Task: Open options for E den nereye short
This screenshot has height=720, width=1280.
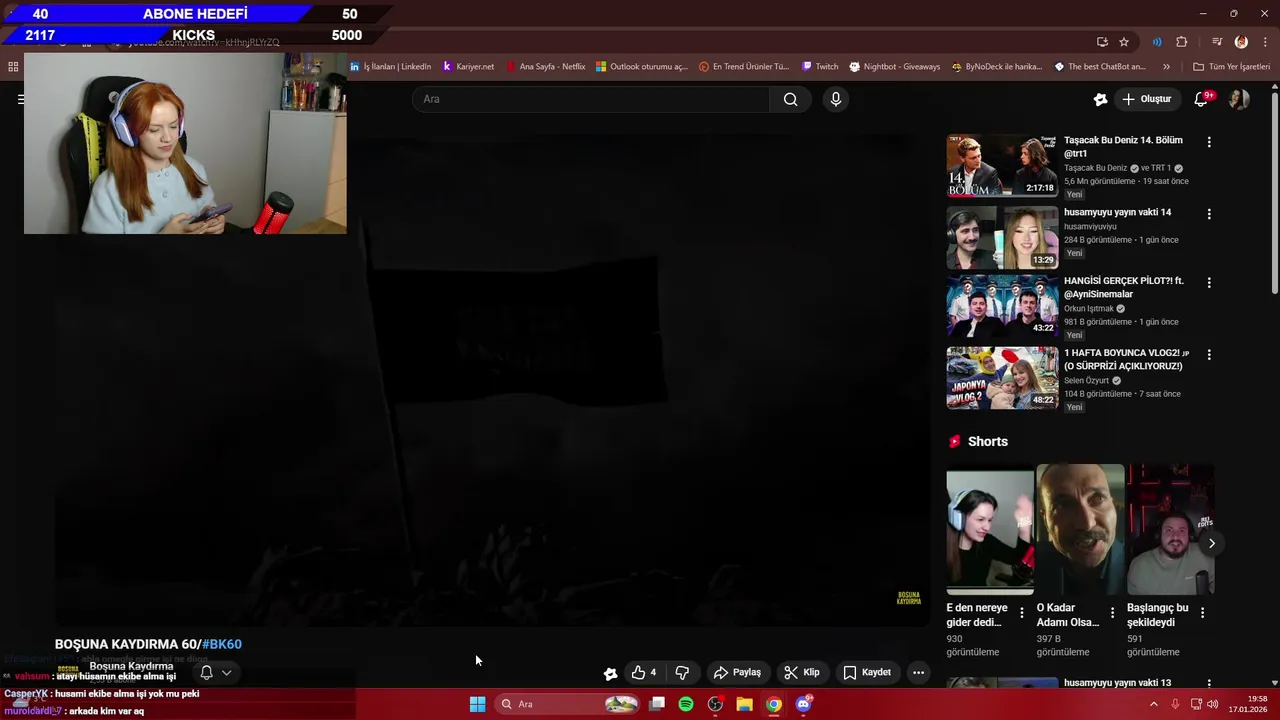Action: pyautogui.click(x=1021, y=612)
